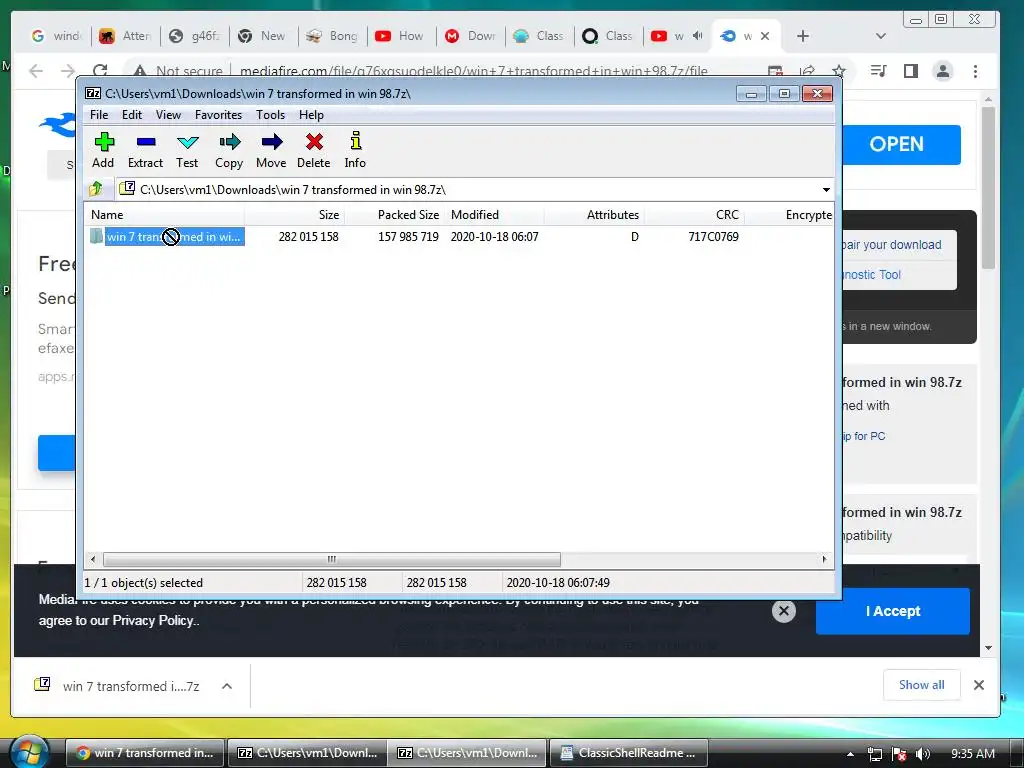The height and width of the screenshot is (768, 1024).
Task: Go up one folder level in 7-Zip
Action: 97,189
